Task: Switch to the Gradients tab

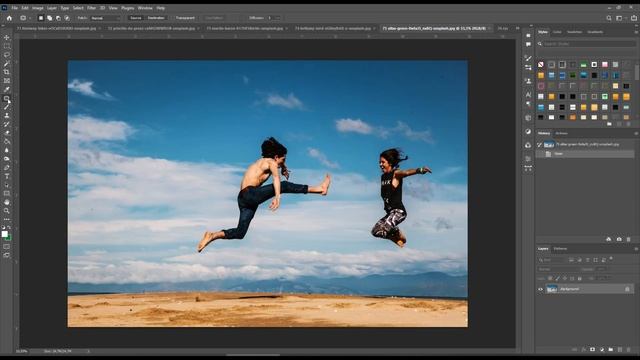Action: click(x=595, y=32)
